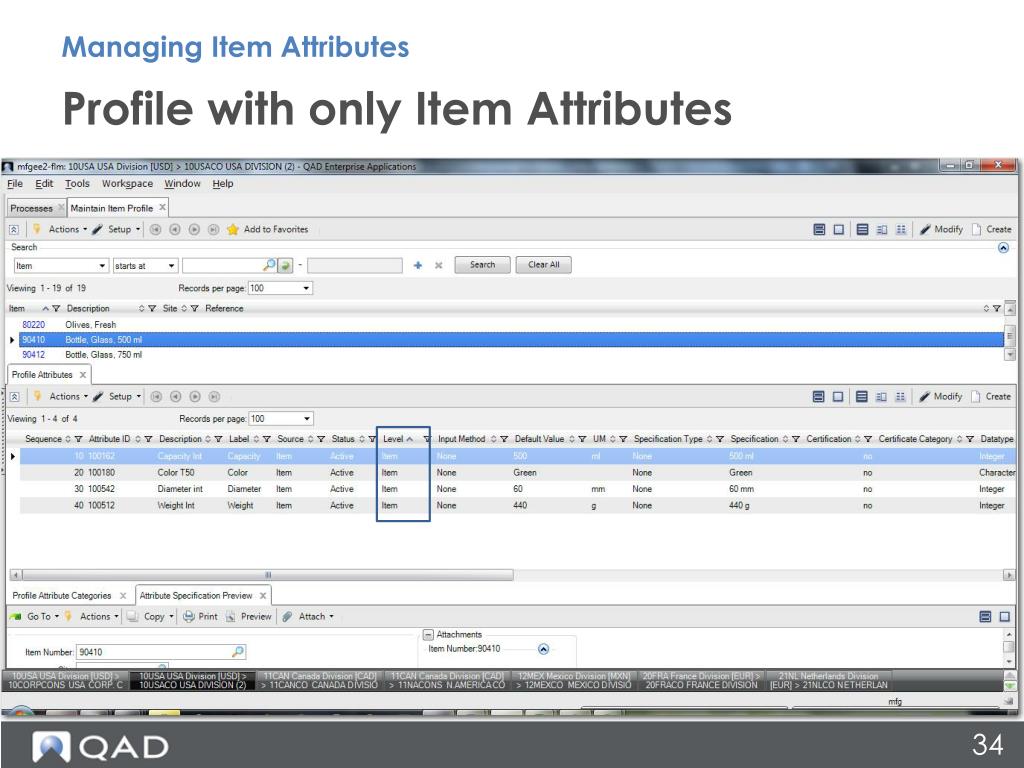Open the Go To dropdown
Image resolution: width=1024 pixels, height=768 pixels.
tap(42, 616)
